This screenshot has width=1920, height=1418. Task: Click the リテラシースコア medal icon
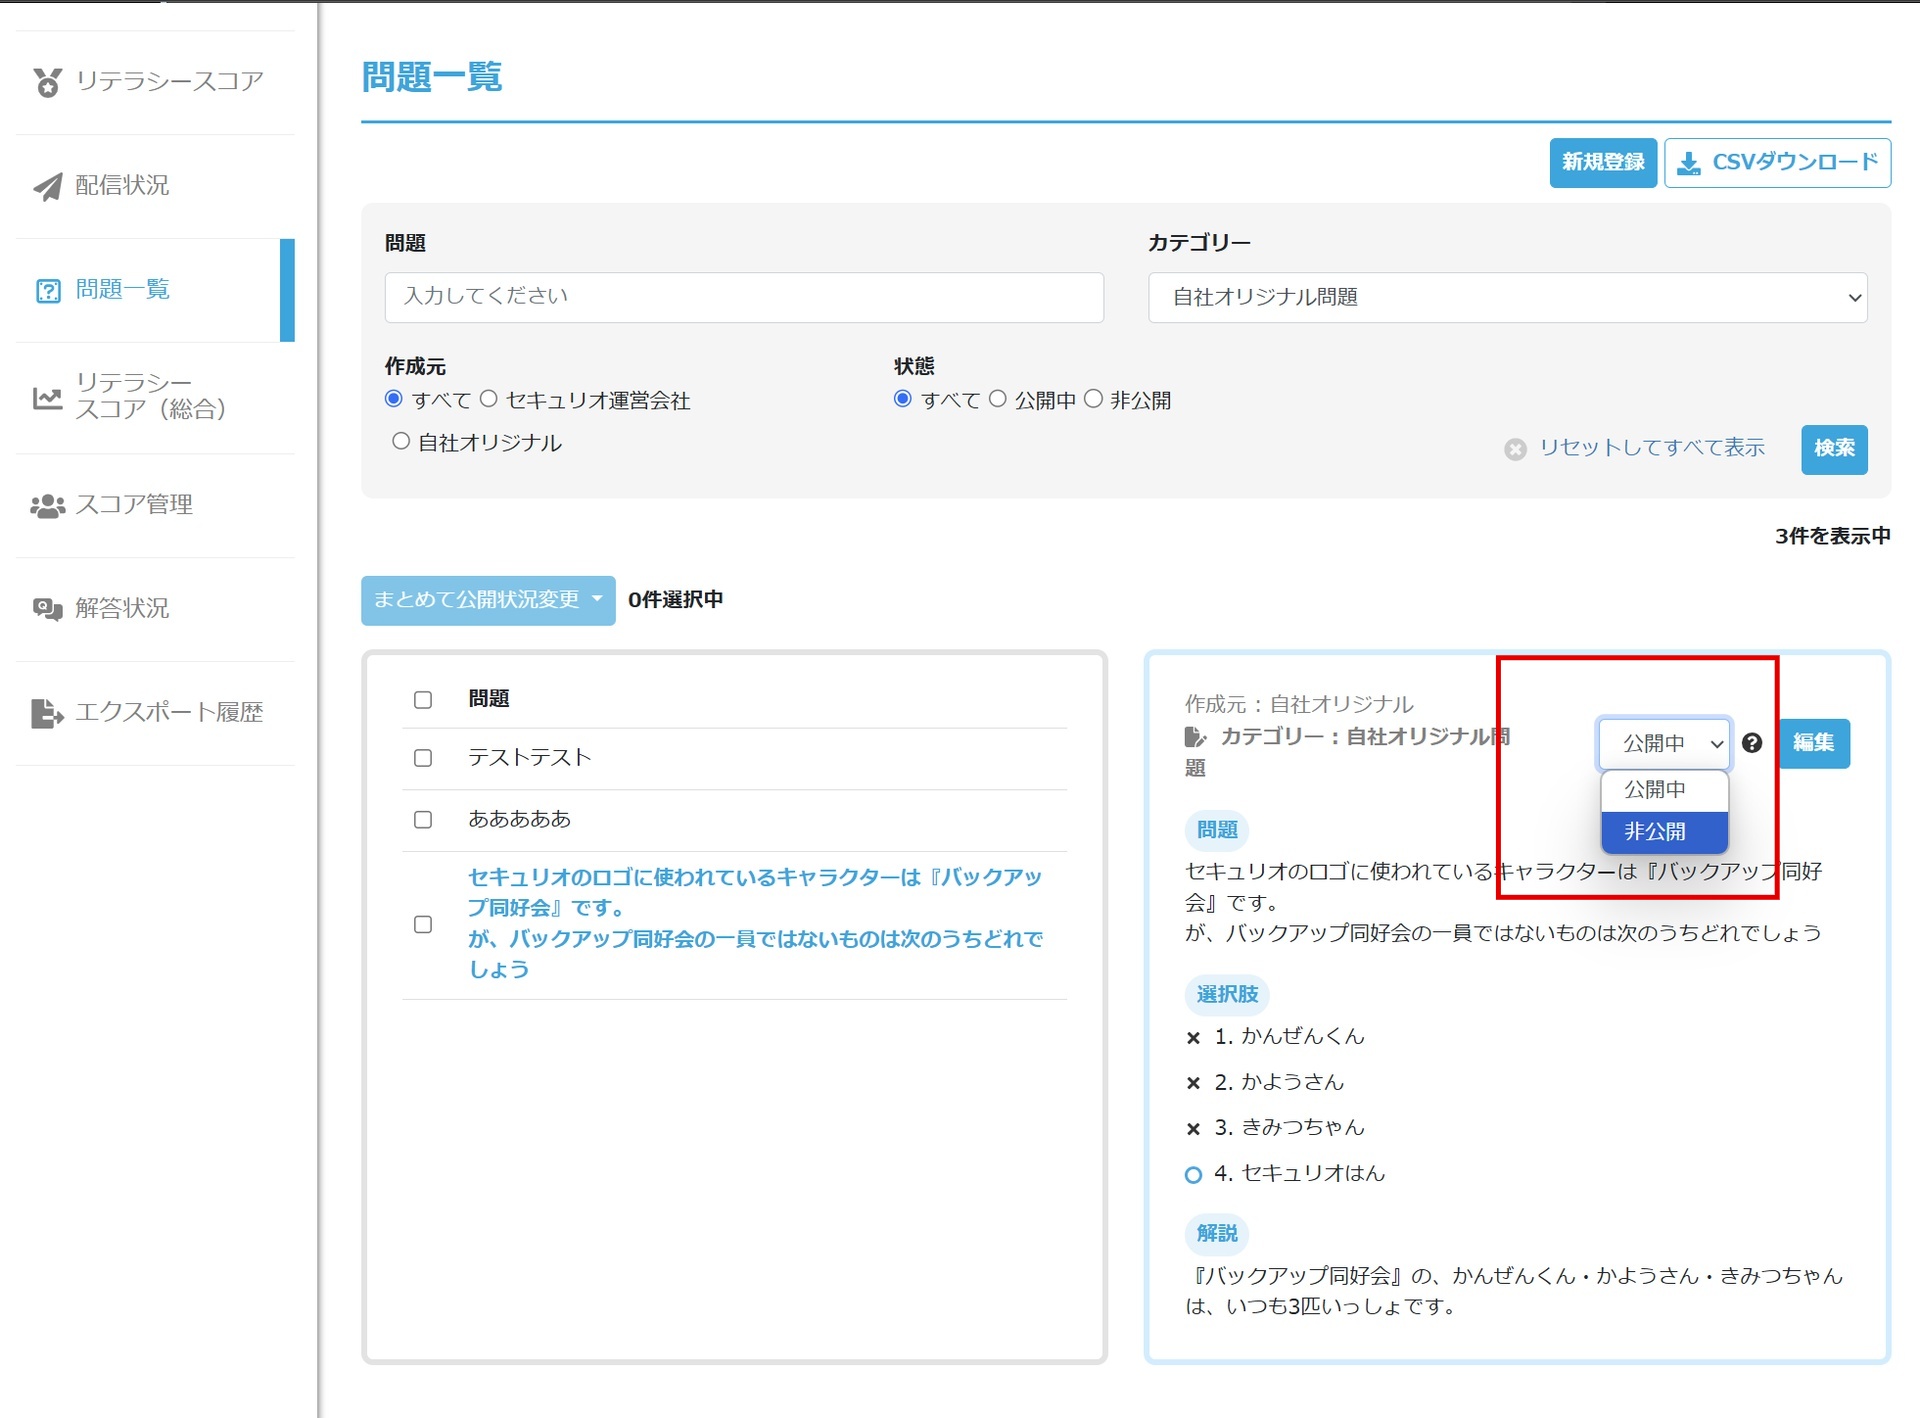(47, 82)
